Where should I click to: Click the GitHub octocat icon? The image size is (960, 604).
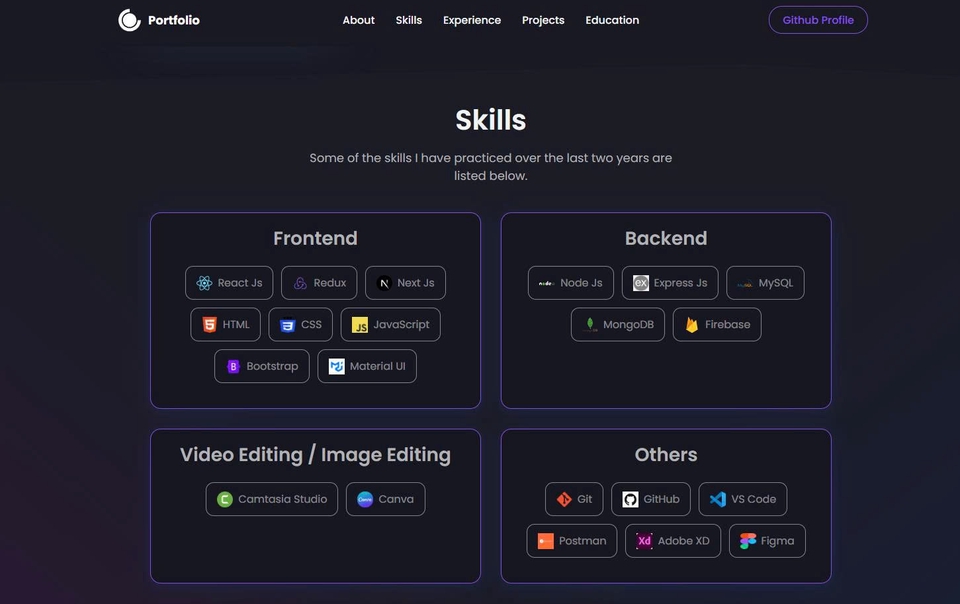(x=630, y=499)
